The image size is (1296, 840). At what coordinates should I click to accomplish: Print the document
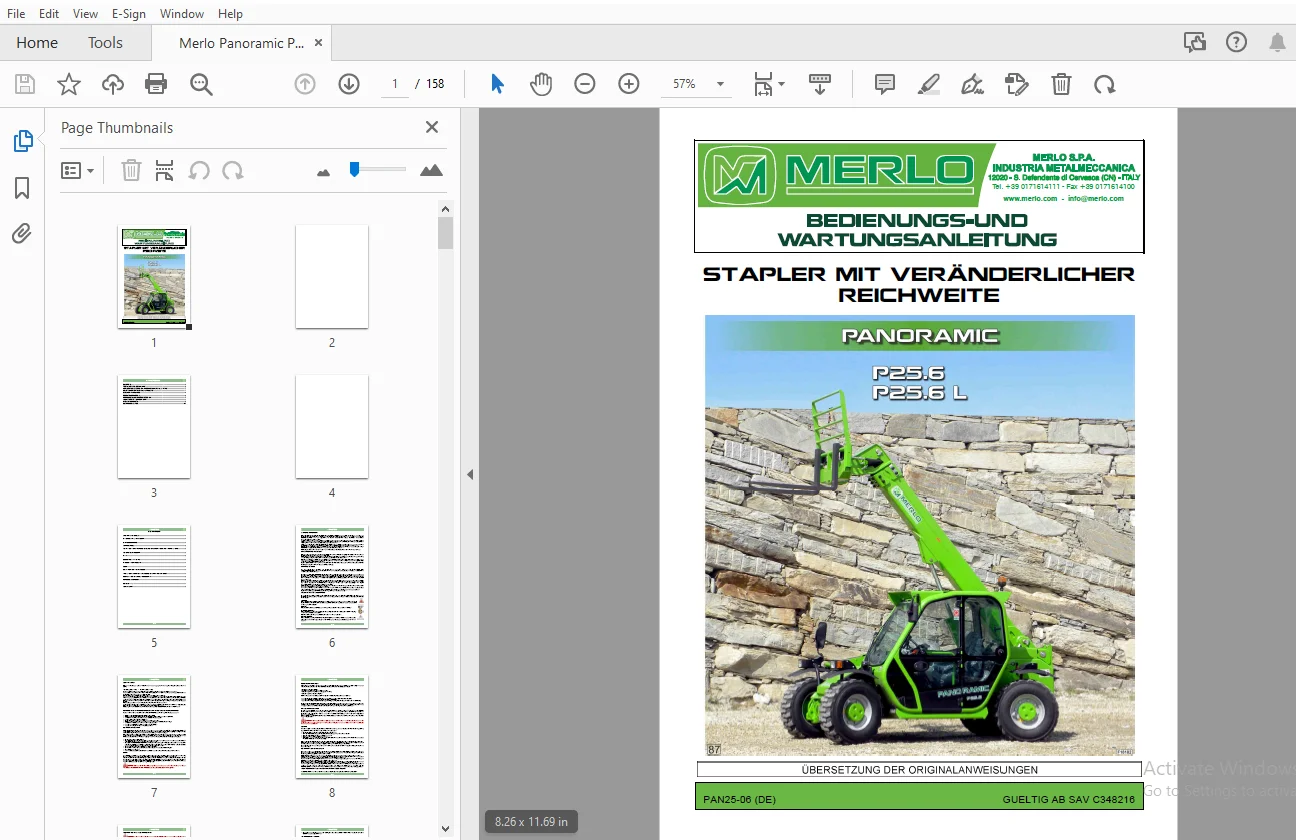point(156,84)
